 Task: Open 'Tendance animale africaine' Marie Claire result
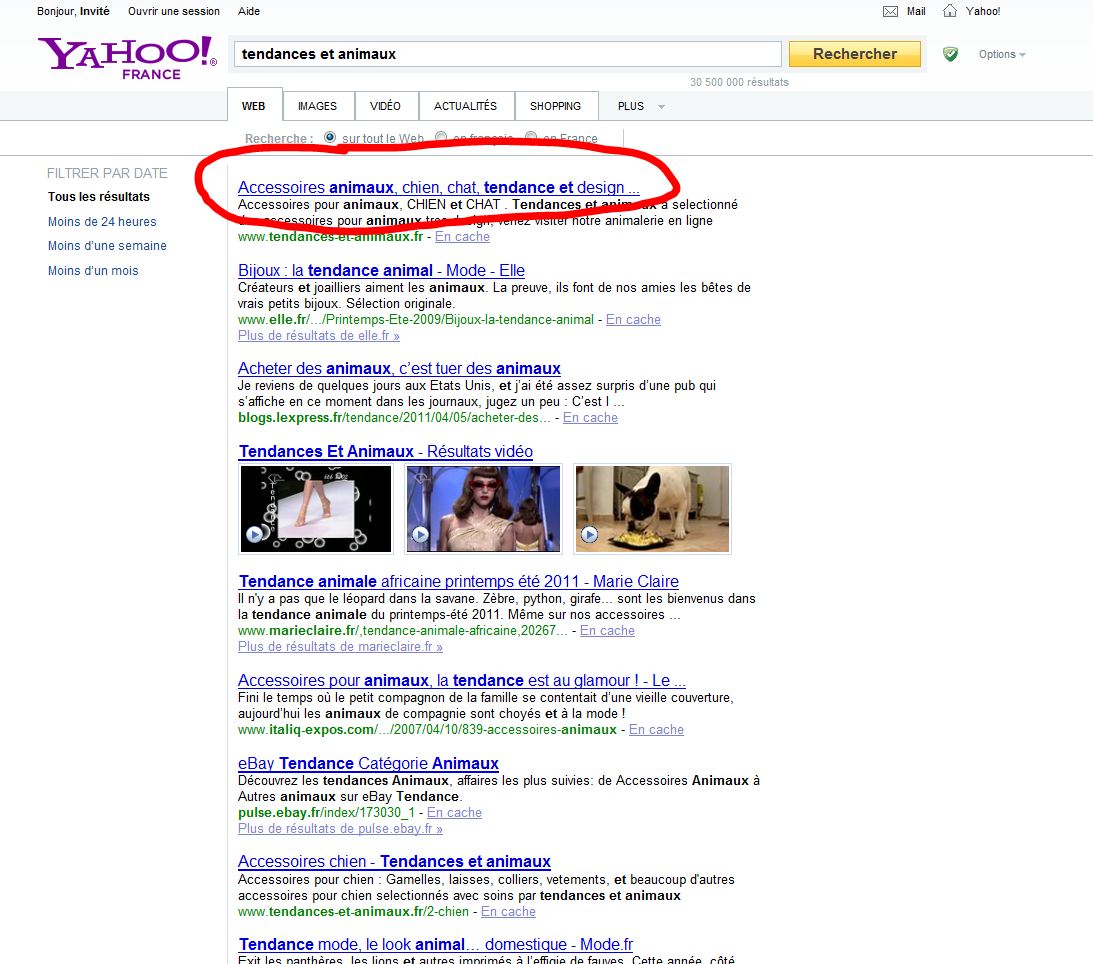pos(459,581)
